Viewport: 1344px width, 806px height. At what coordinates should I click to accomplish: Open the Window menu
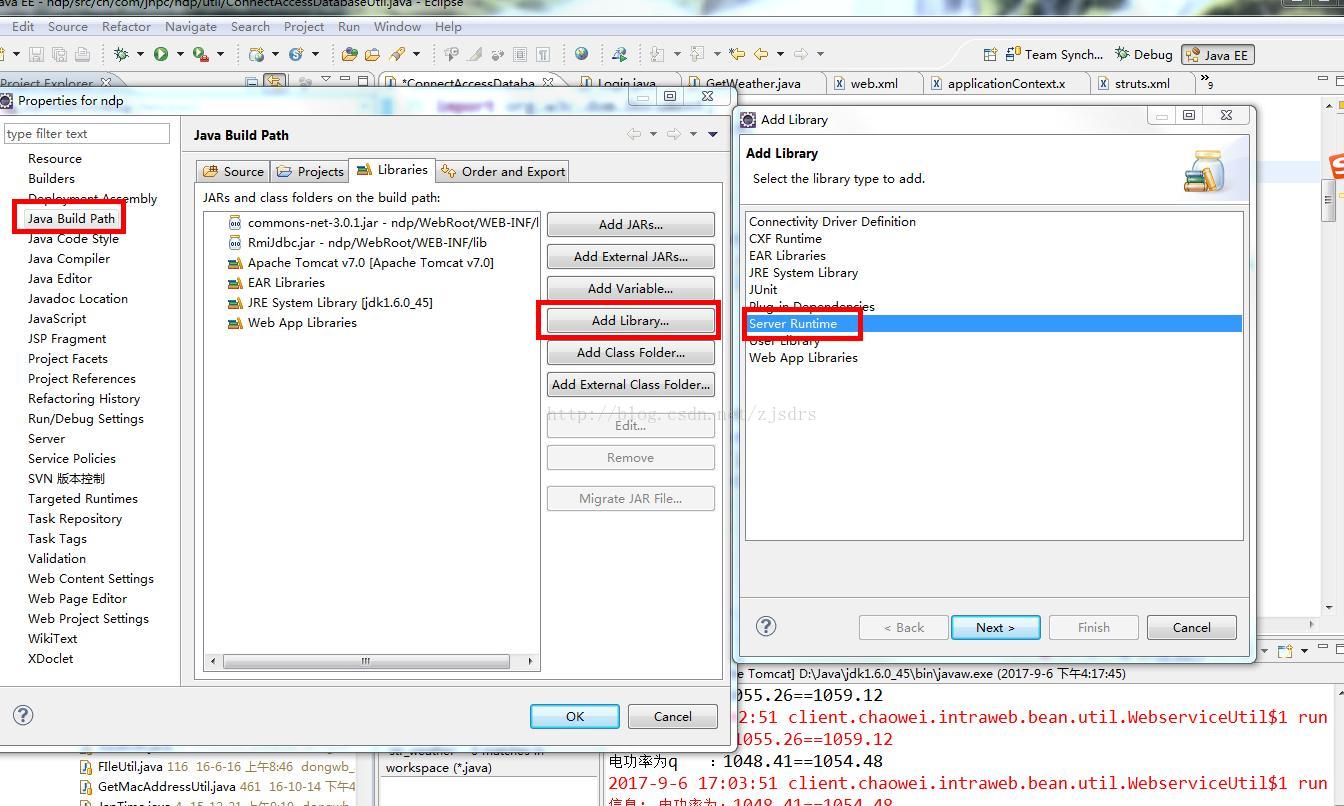pos(397,26)
